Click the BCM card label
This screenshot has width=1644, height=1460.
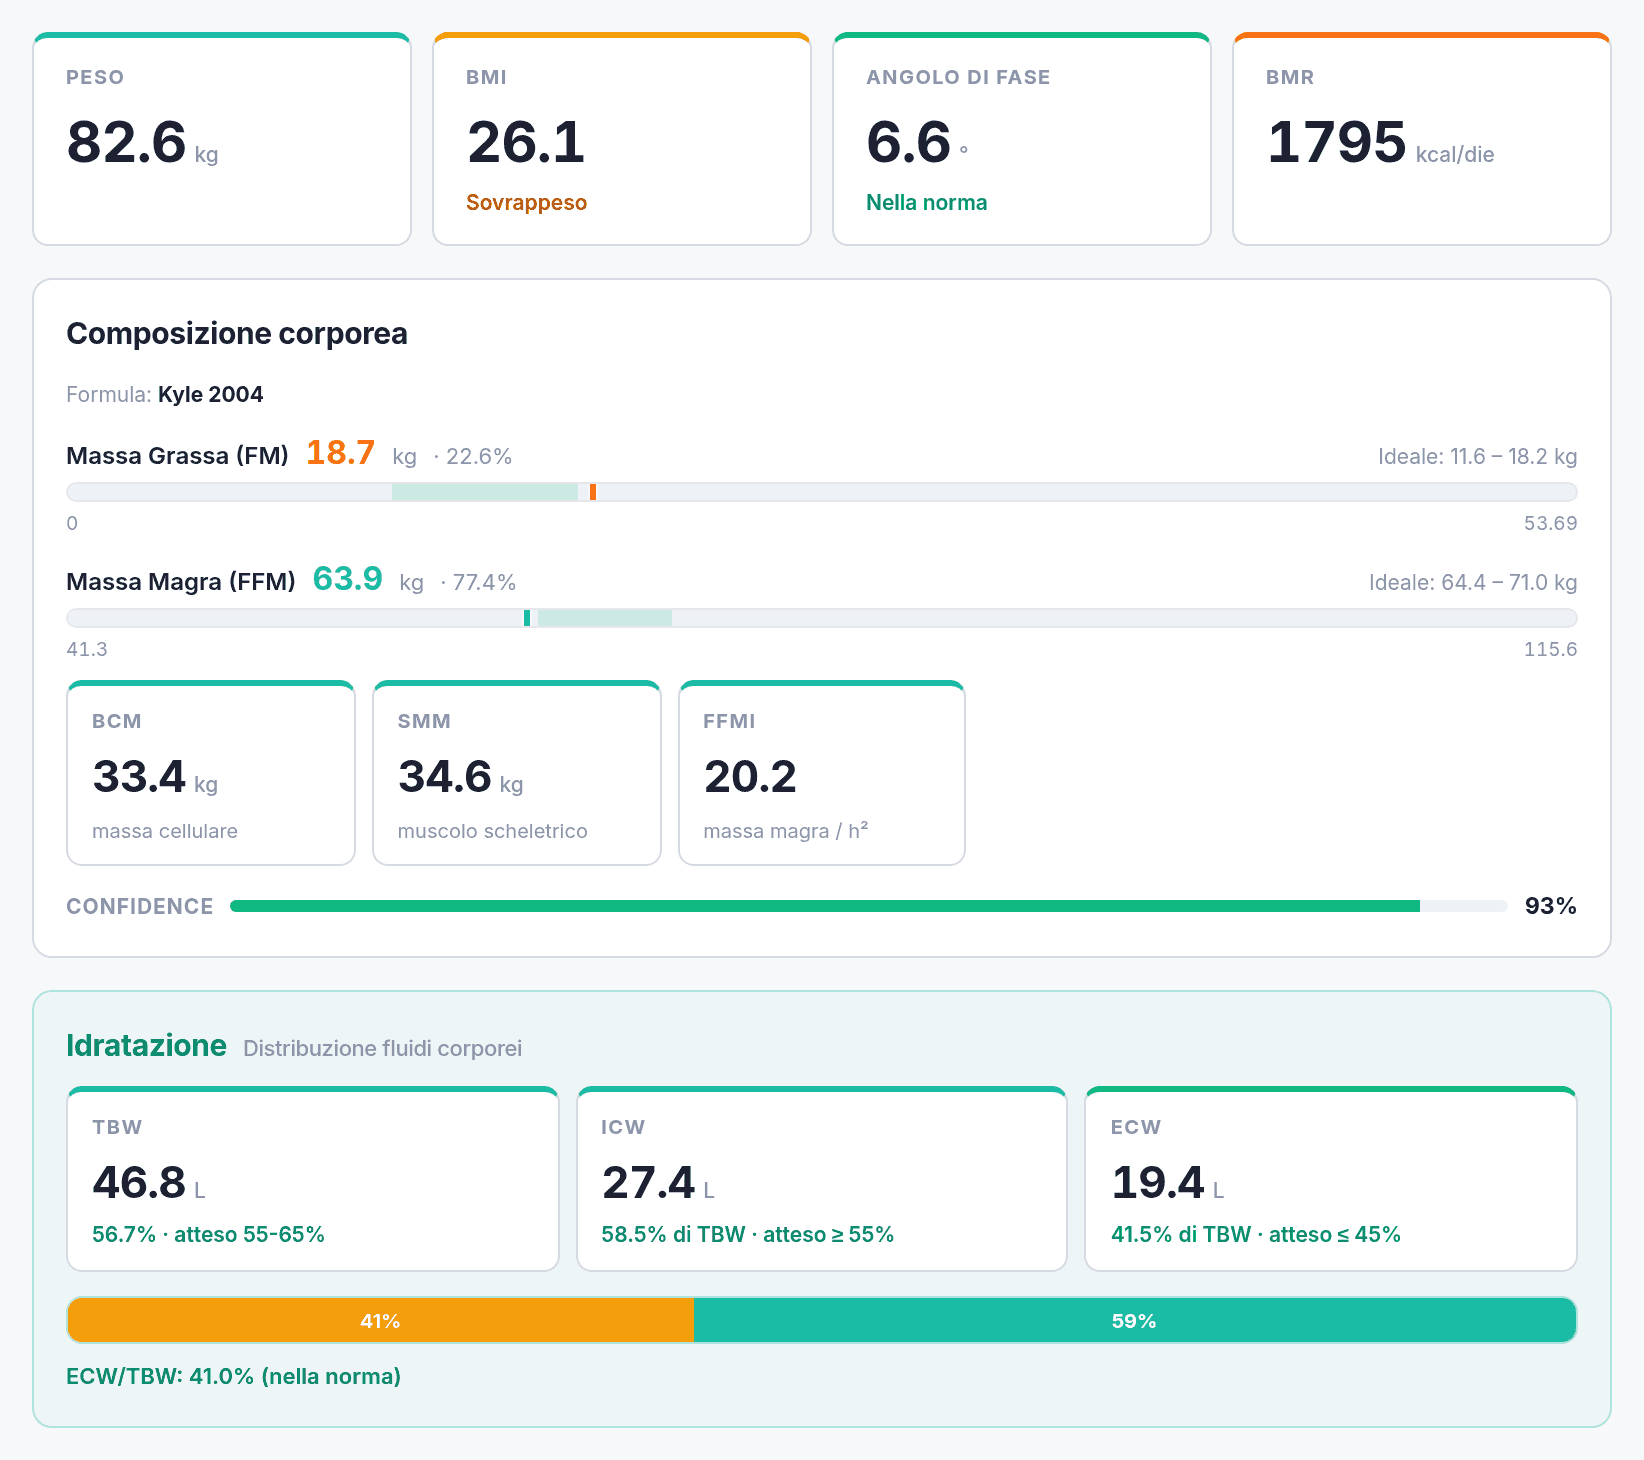click(x=117, y=721)
